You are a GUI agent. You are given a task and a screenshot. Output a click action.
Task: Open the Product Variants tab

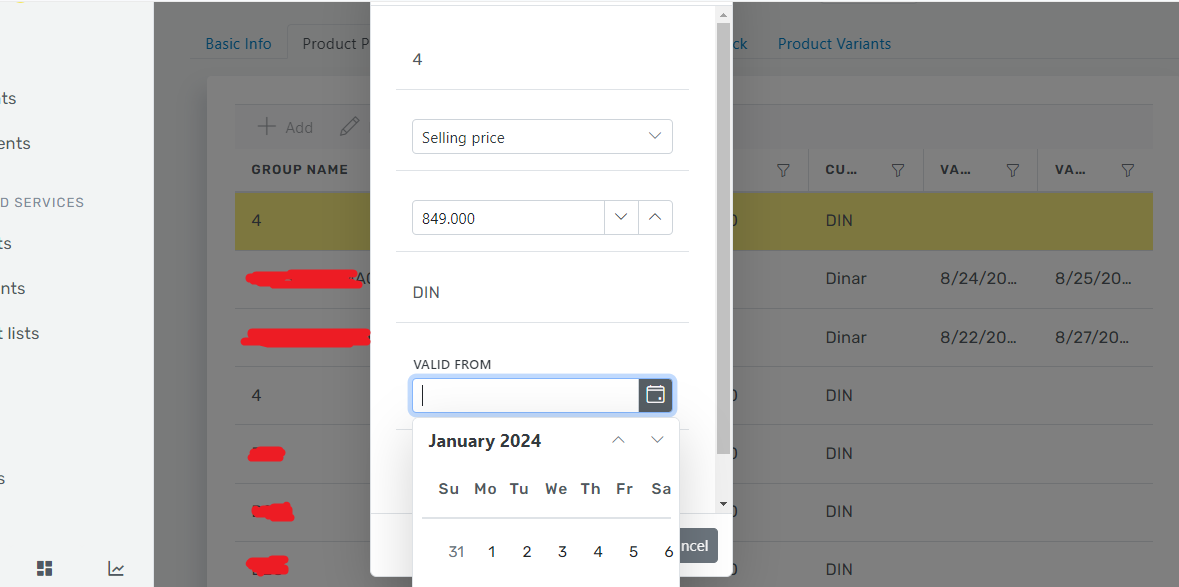click(834, 44)
